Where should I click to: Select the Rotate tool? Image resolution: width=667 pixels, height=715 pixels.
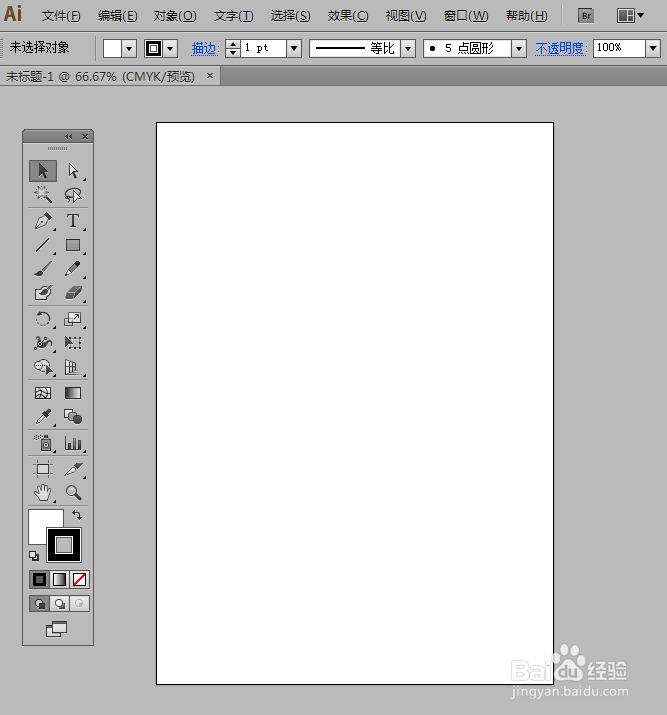click(43, 319)
